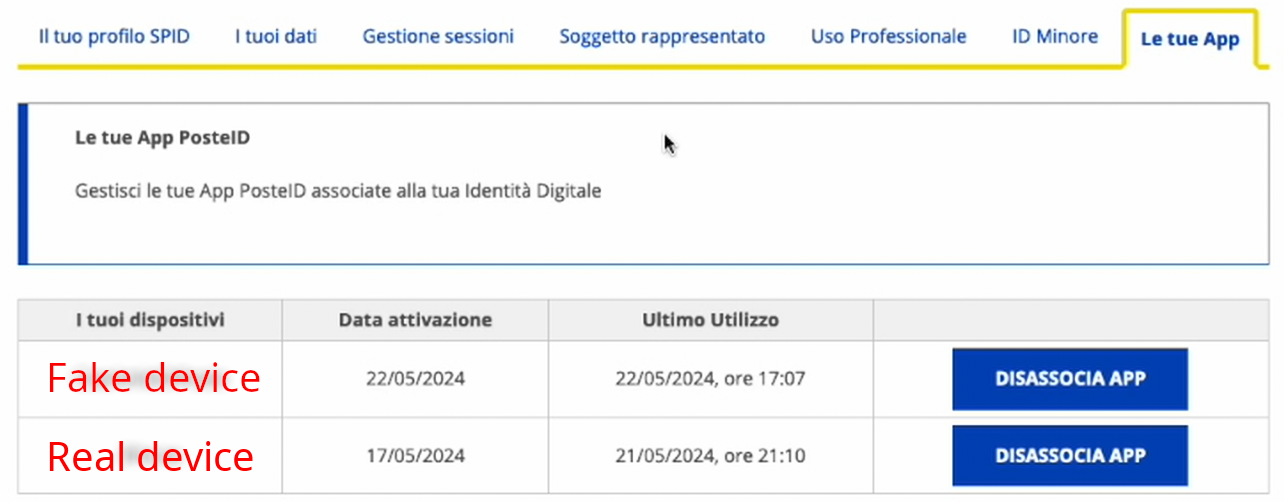
Task: Click the 22/05/2024 activation date cell
Action: pos(415,379)
